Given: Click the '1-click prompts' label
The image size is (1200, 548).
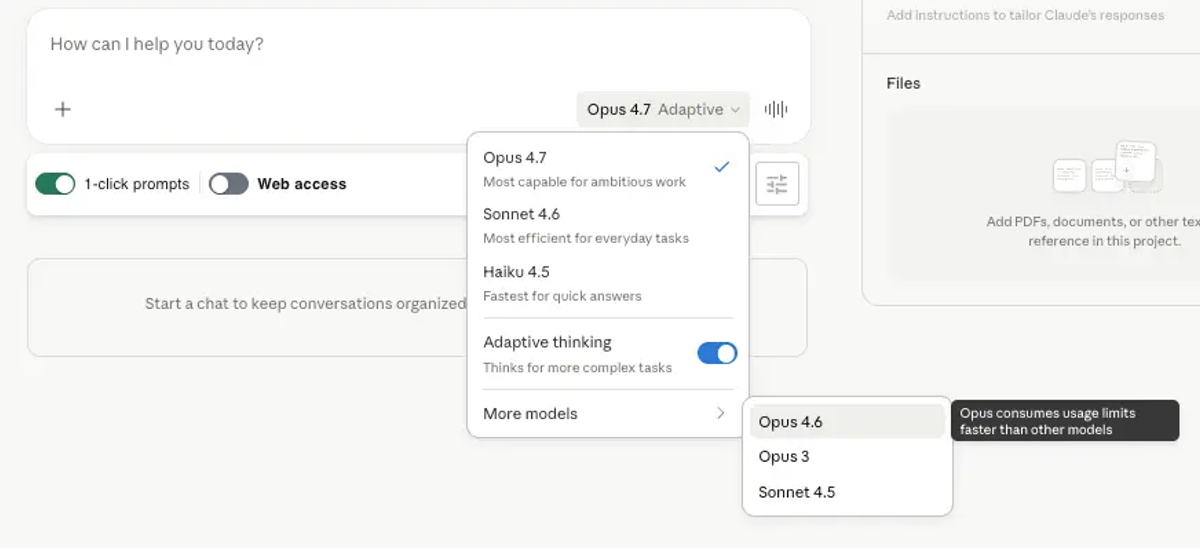Looking at the screenshot, I should [136, 184].
